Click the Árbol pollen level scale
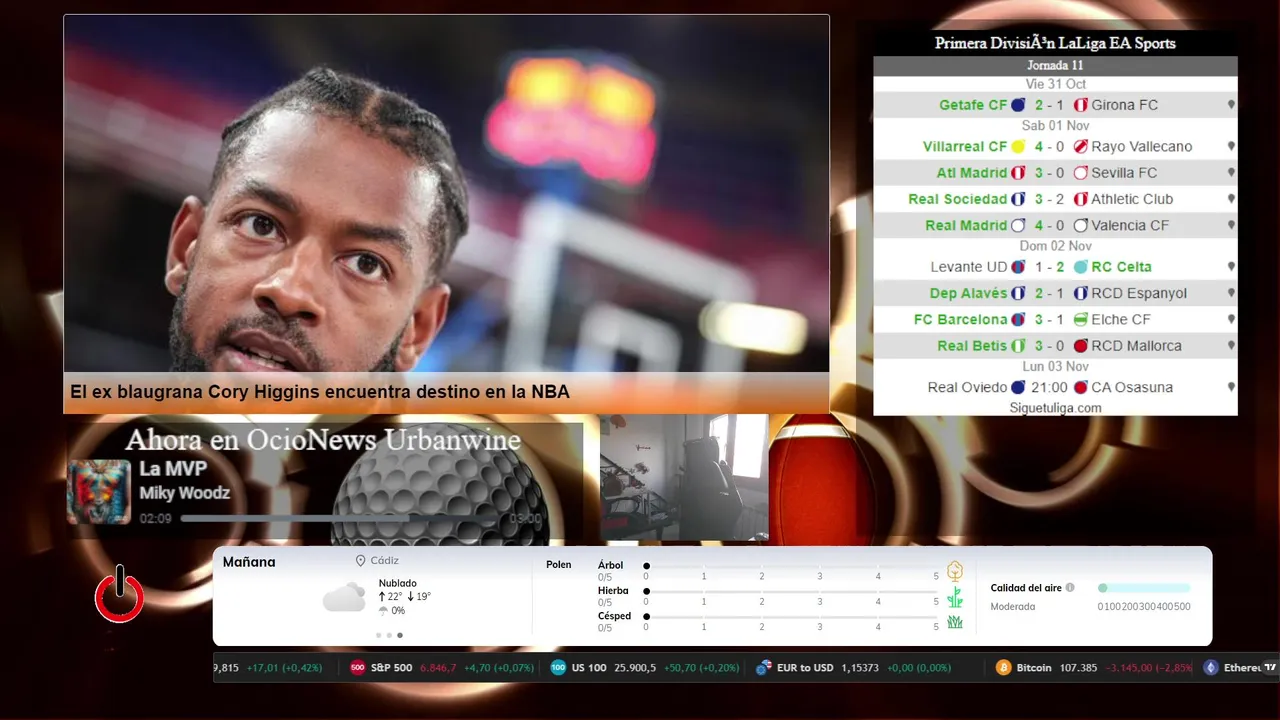1280x720 pixels. pyautogui.click(x=791, y=568)
